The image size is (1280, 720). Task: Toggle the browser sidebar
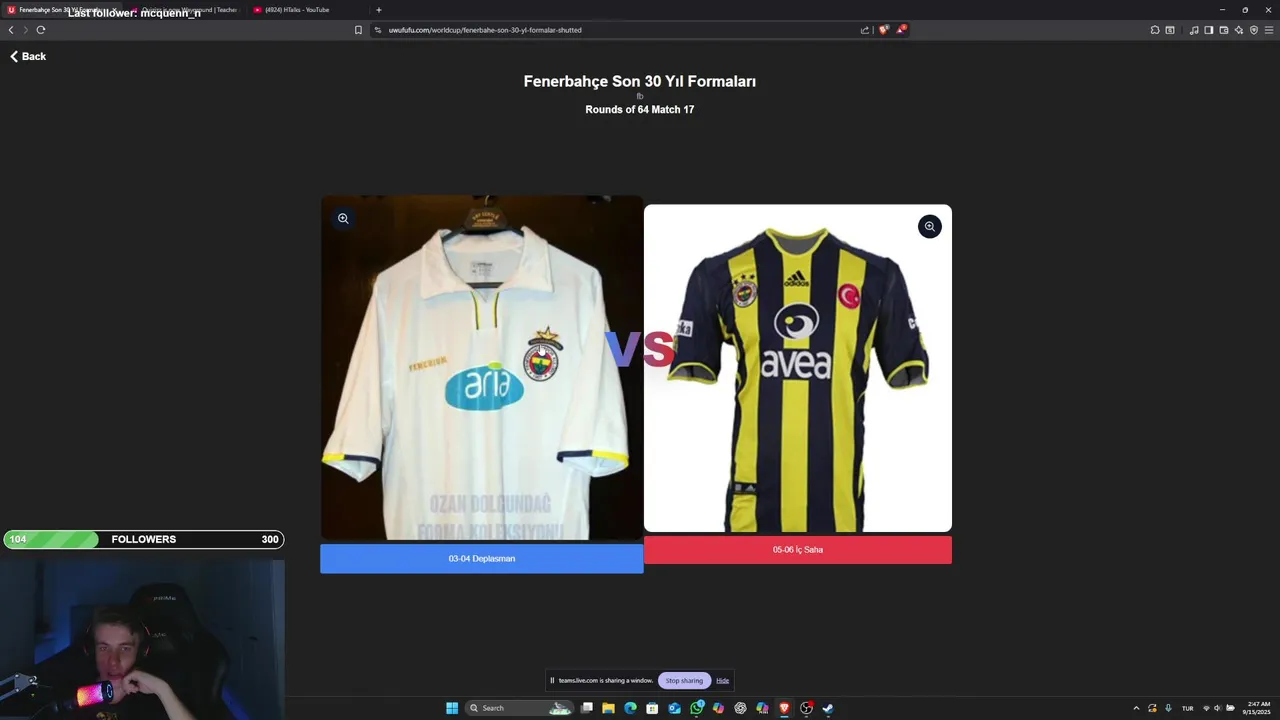click(1209, 30)
